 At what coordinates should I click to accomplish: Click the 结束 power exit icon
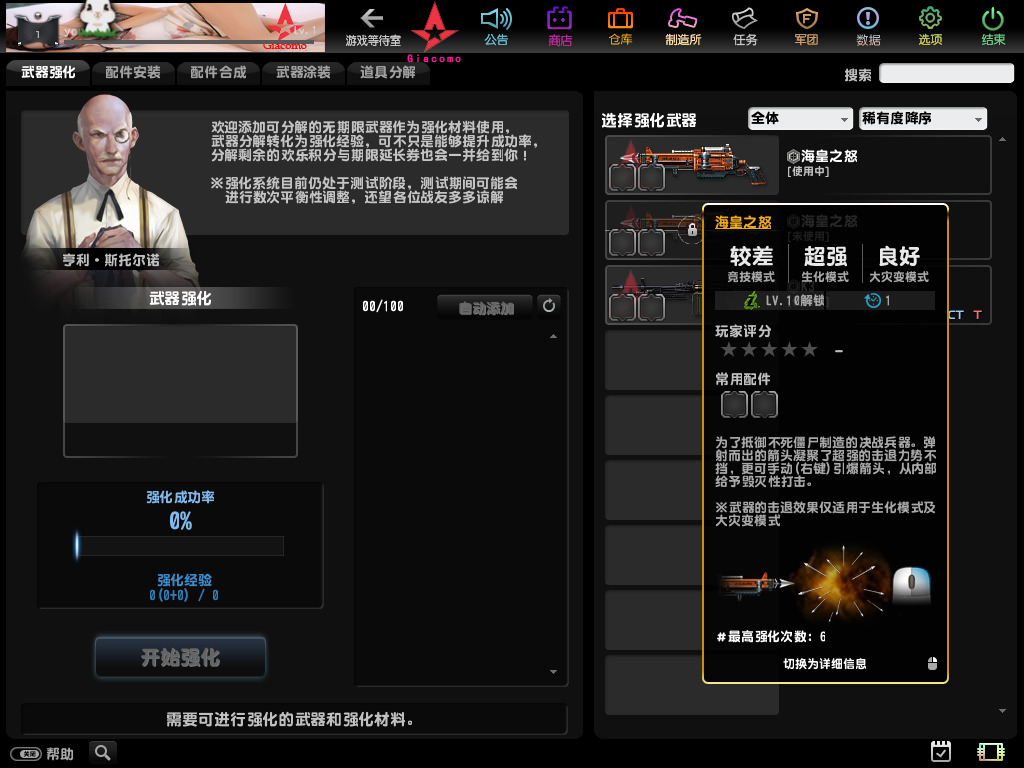pos(993,26)
